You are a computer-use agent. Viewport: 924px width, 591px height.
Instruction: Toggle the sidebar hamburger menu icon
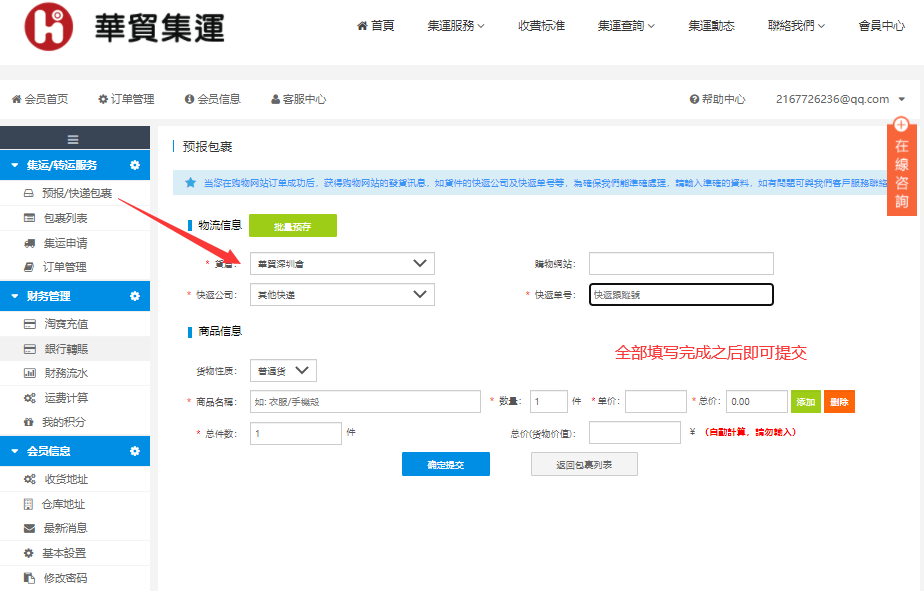[73, 139]
